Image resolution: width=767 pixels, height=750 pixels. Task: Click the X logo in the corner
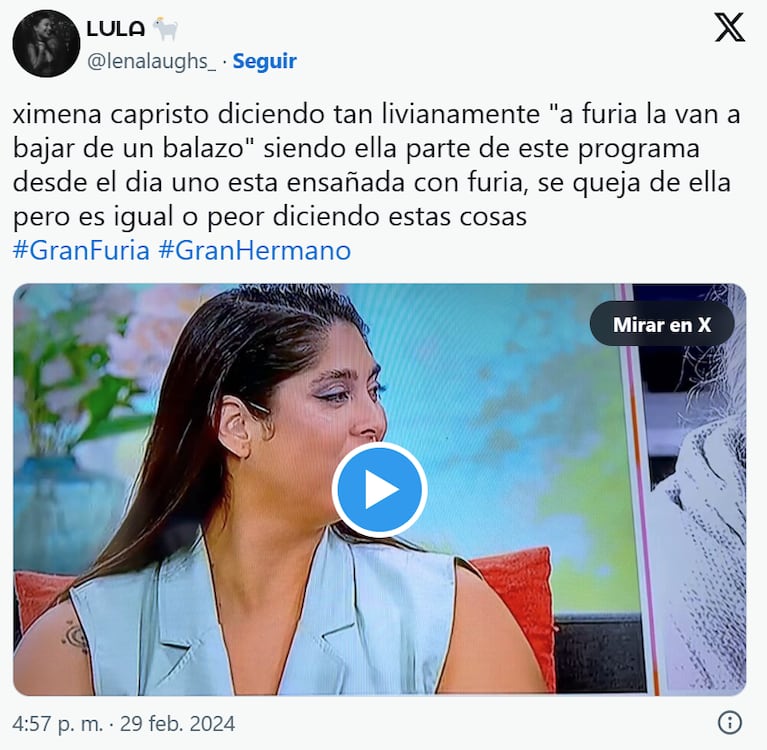729,28
